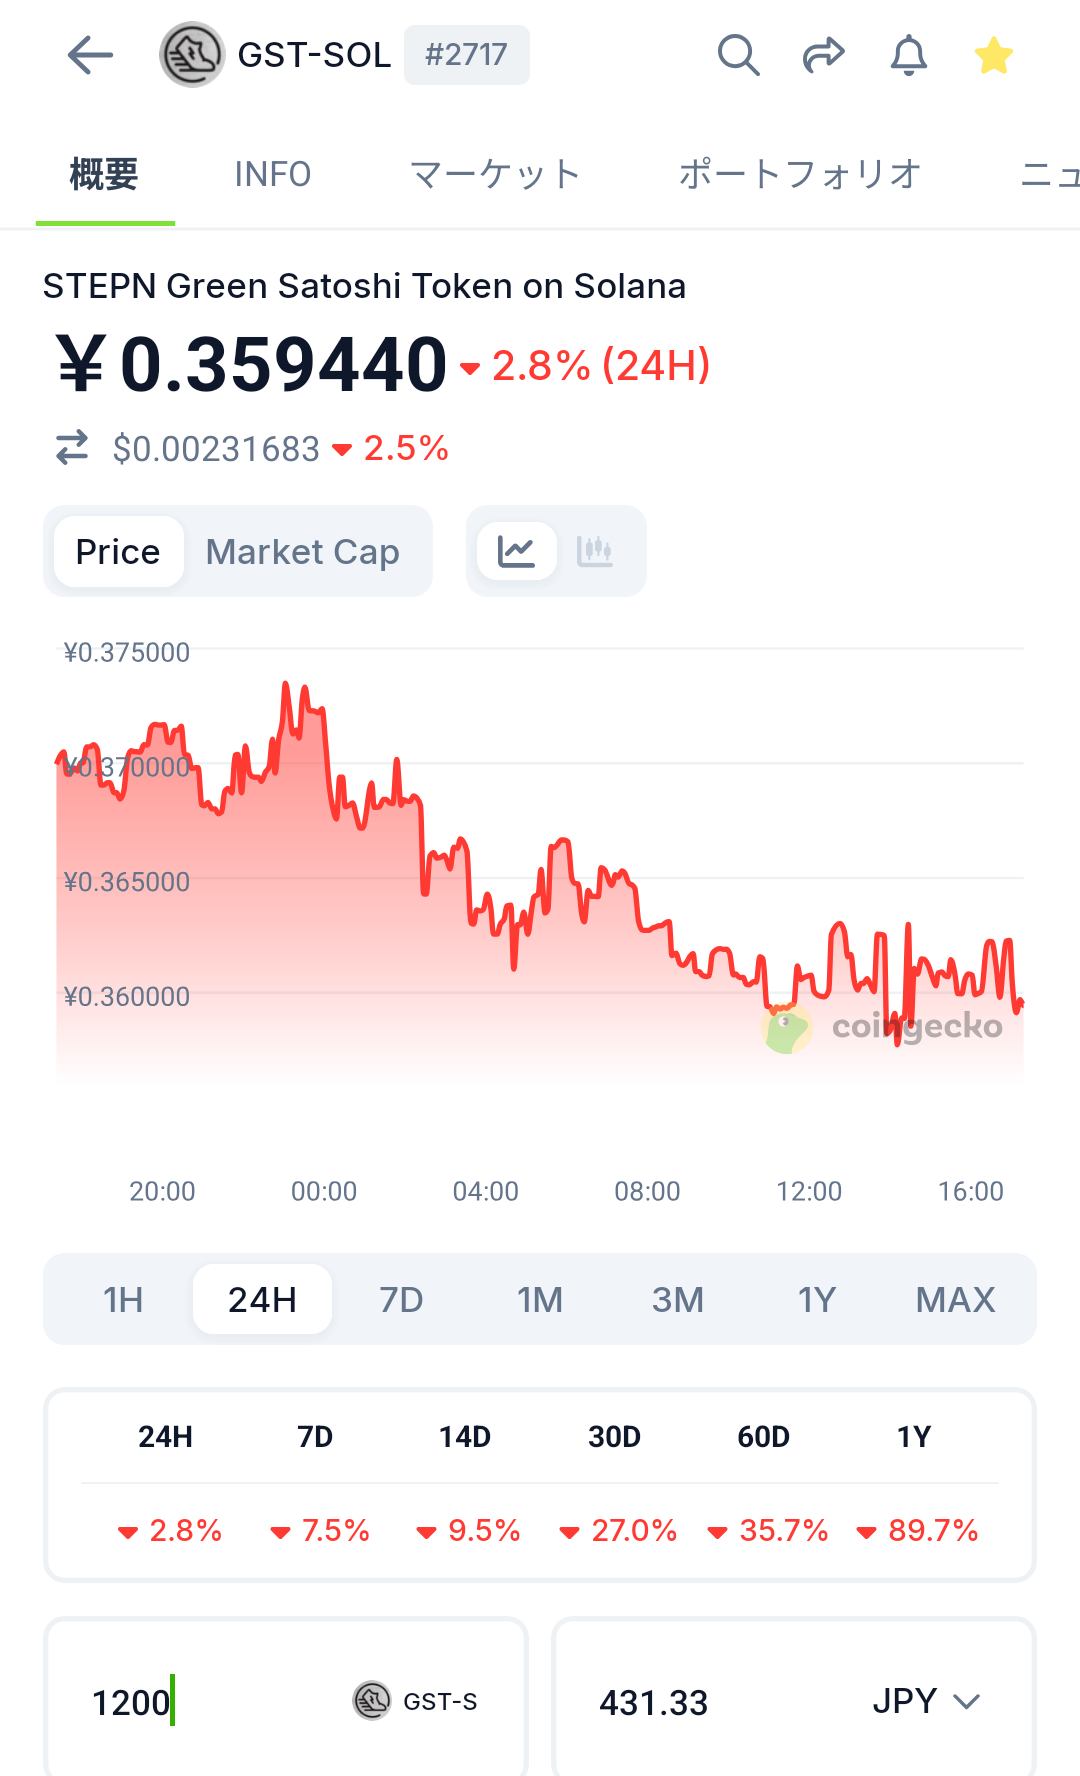This screenshot has width=1080, height=1776.
Task: Switch to the line chart view
Action: tap(516, 551)
